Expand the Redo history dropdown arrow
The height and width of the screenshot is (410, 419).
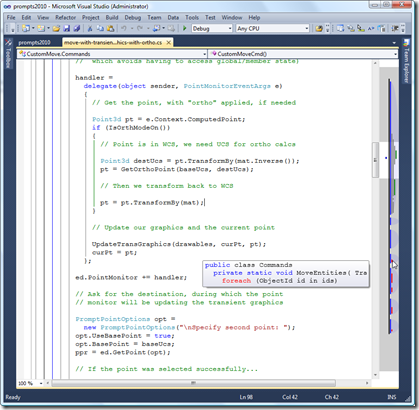148,29
